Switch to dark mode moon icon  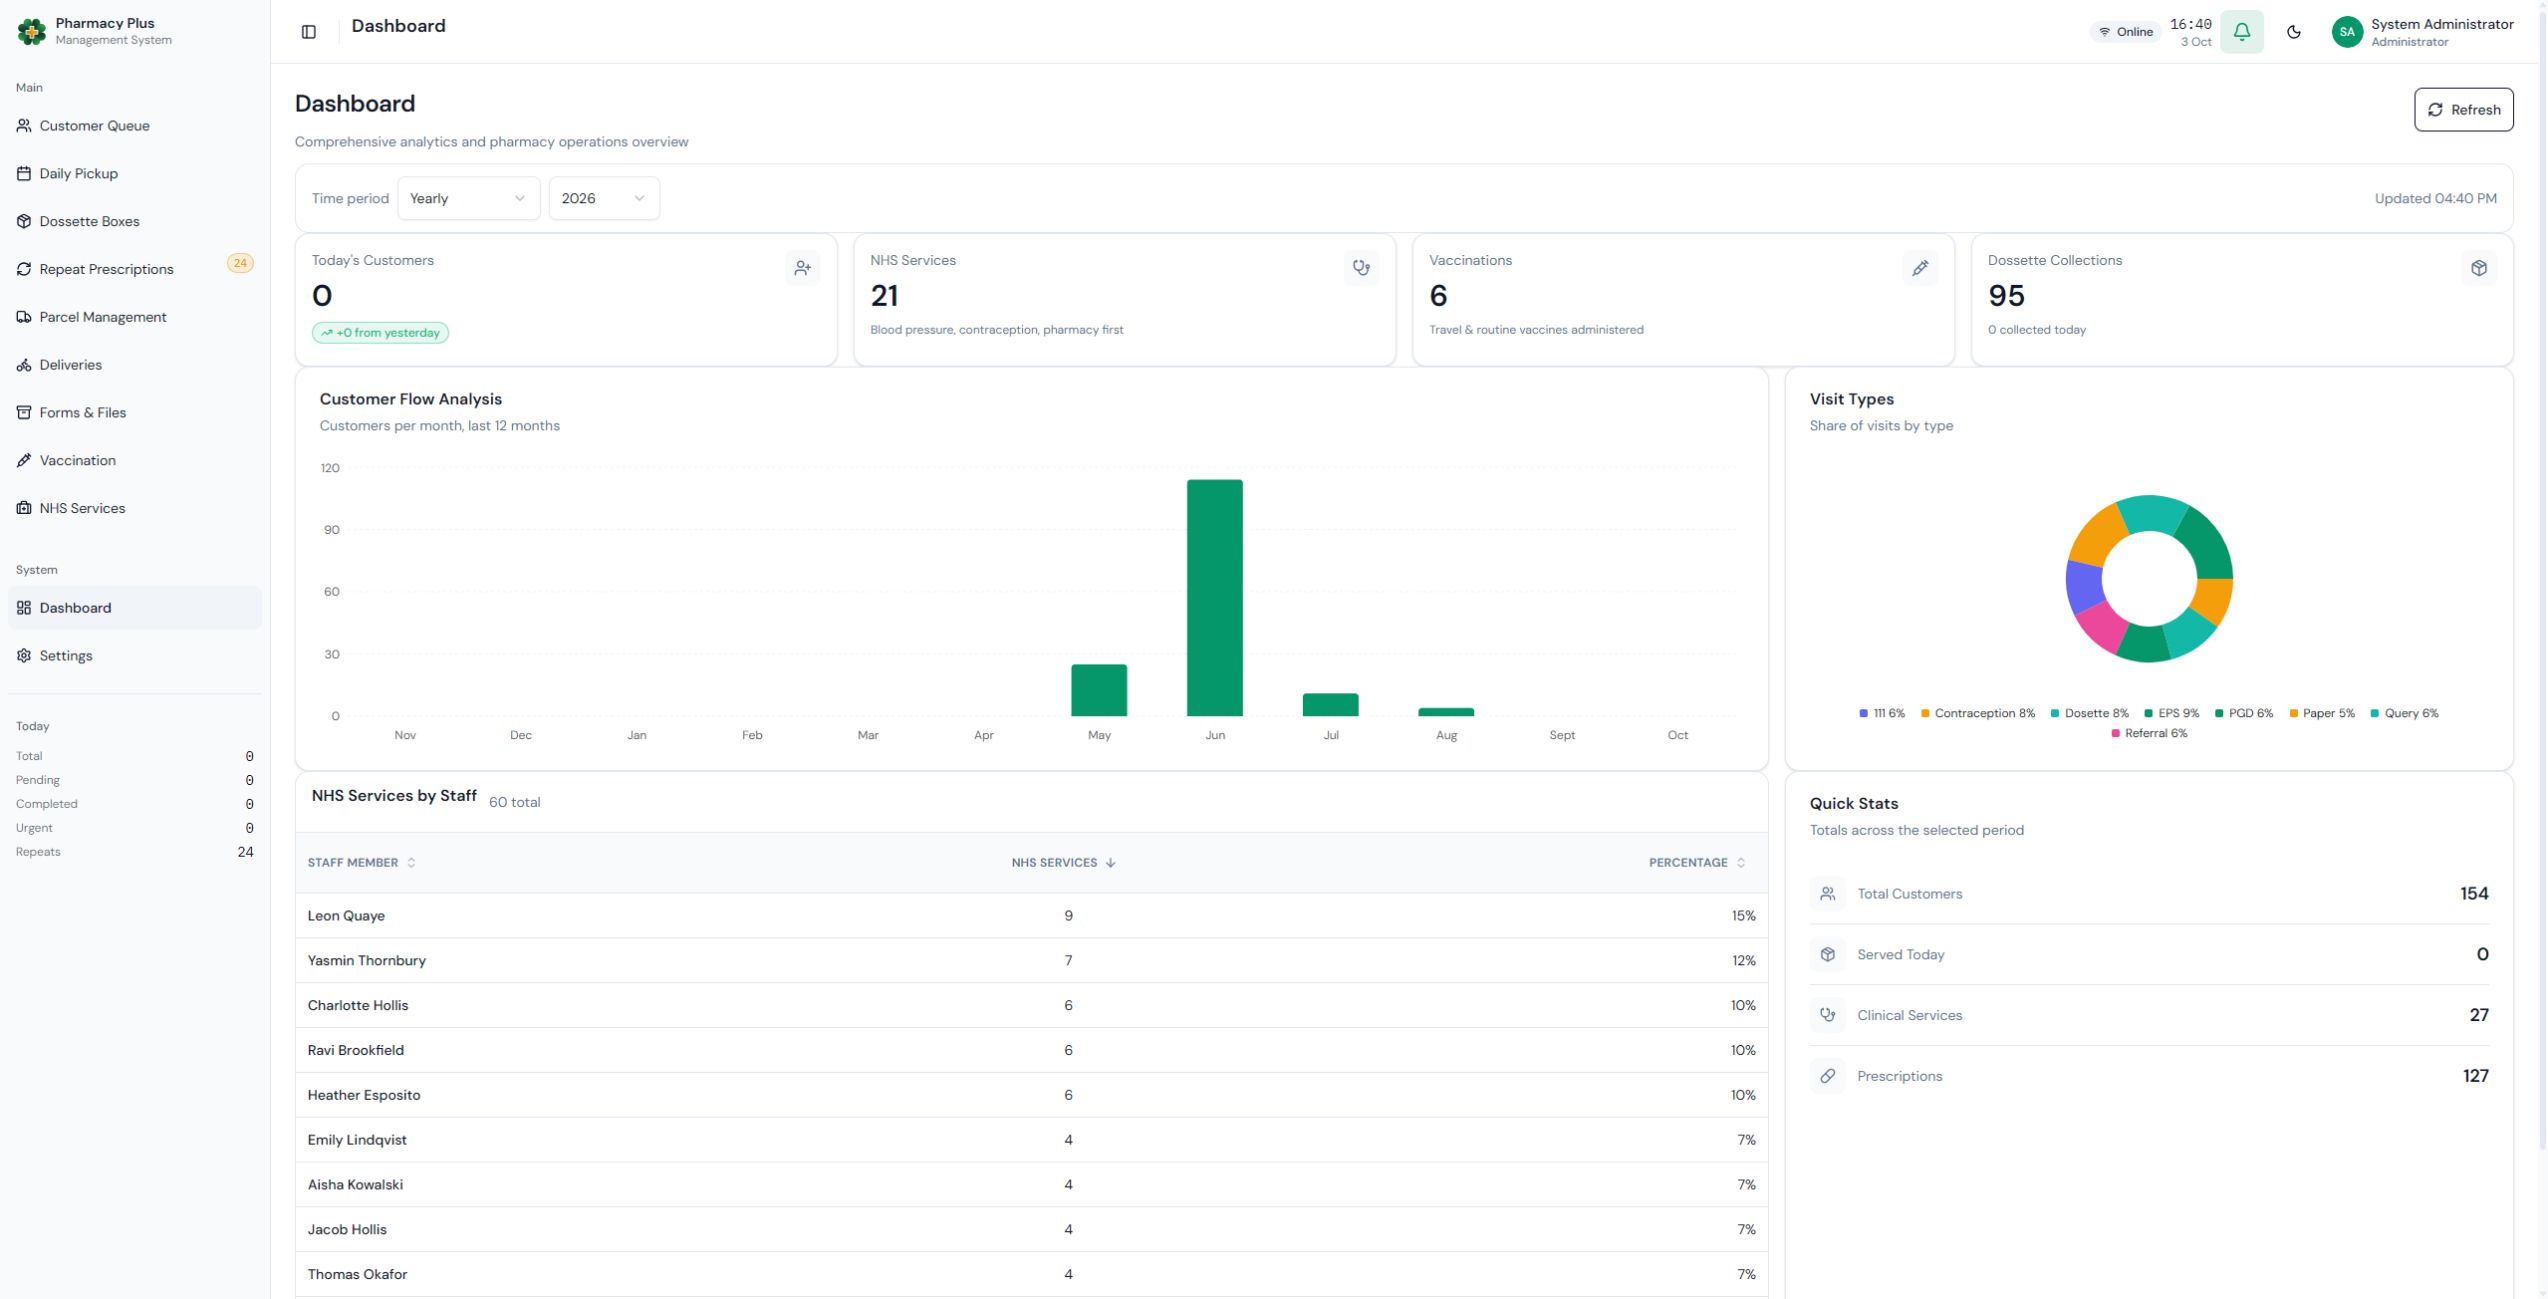[2294, 32]
